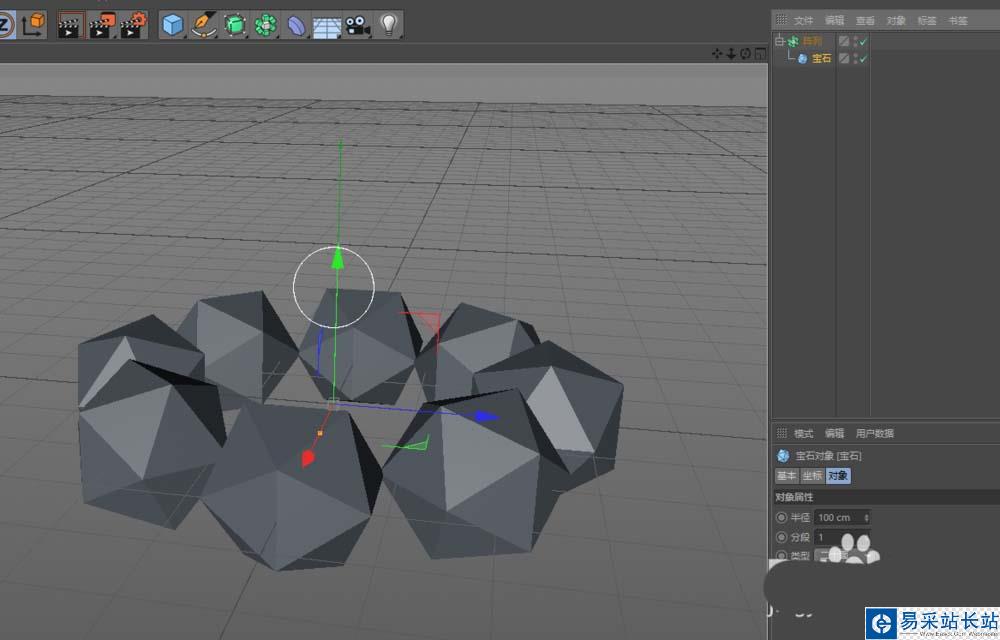Toggle the 半径 animation dot

781,518
